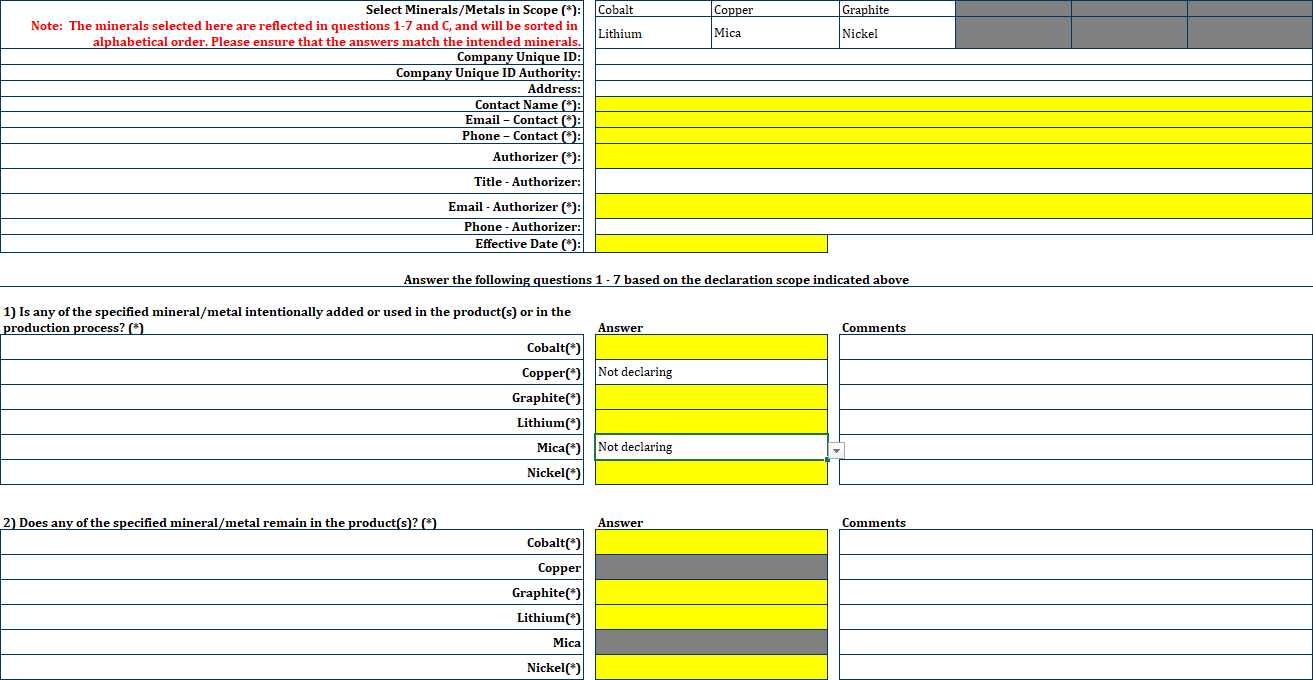Select the Authorizer name field
The width and height of the screenshot is (1313, 680).
[x=953, y=156]
